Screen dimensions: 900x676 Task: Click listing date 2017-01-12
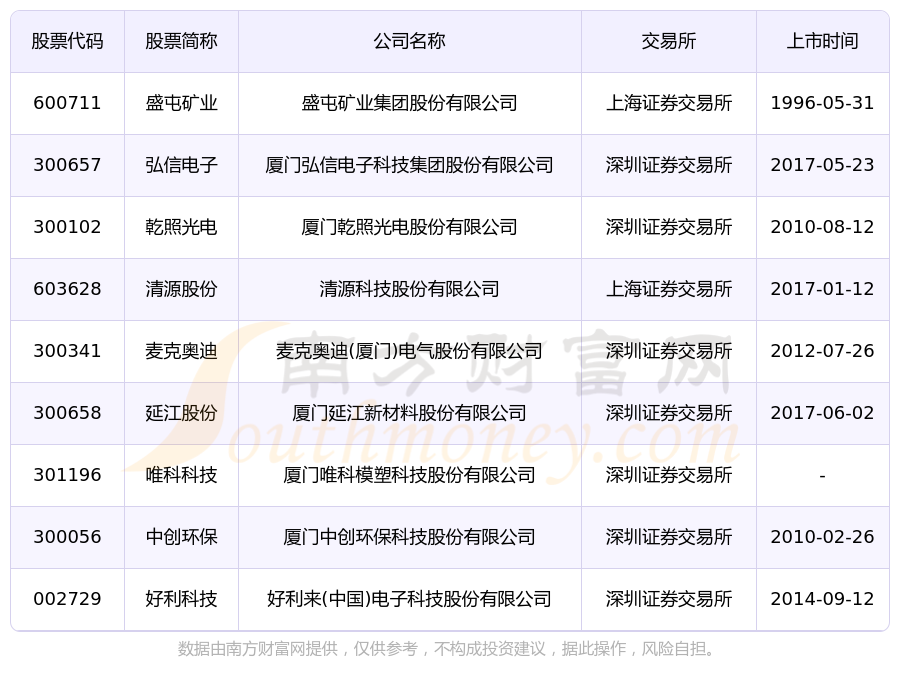tap(823, 289)
